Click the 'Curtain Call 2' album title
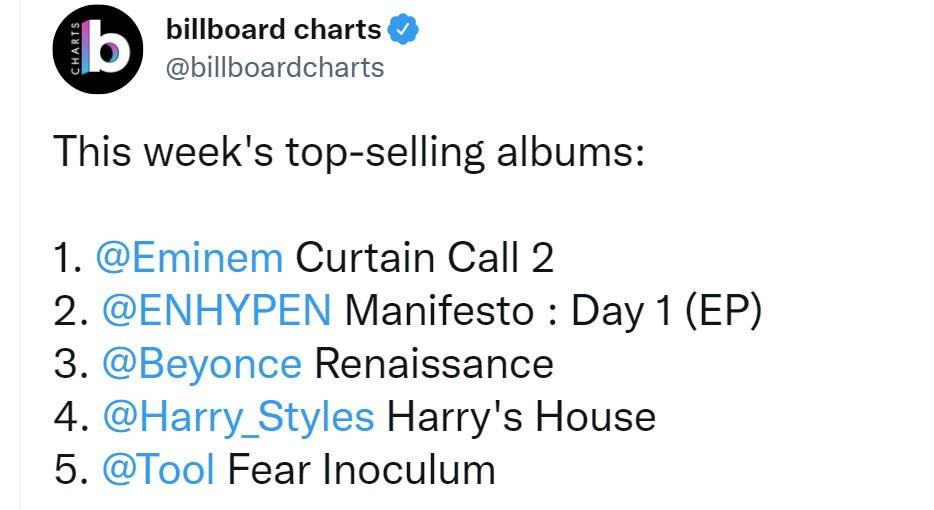 [425, 258]
